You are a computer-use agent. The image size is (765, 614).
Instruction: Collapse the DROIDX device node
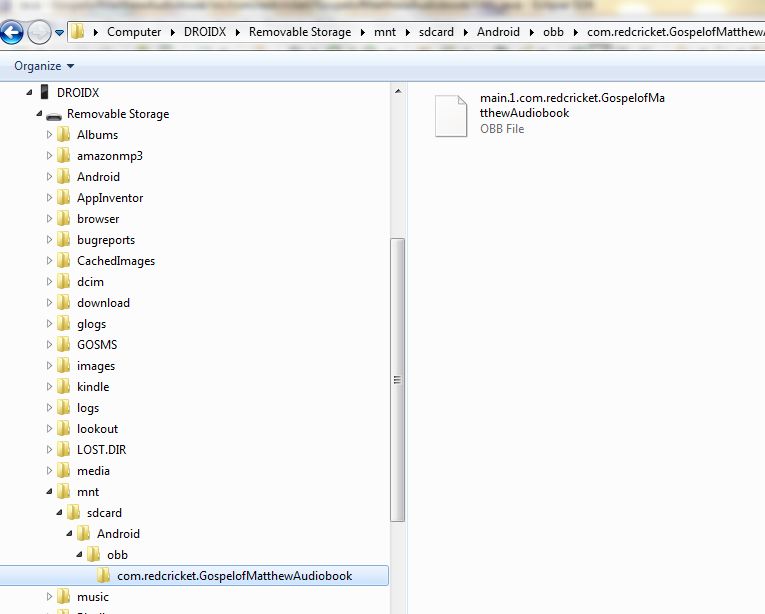pyautogui.click(x=29, y=92)
